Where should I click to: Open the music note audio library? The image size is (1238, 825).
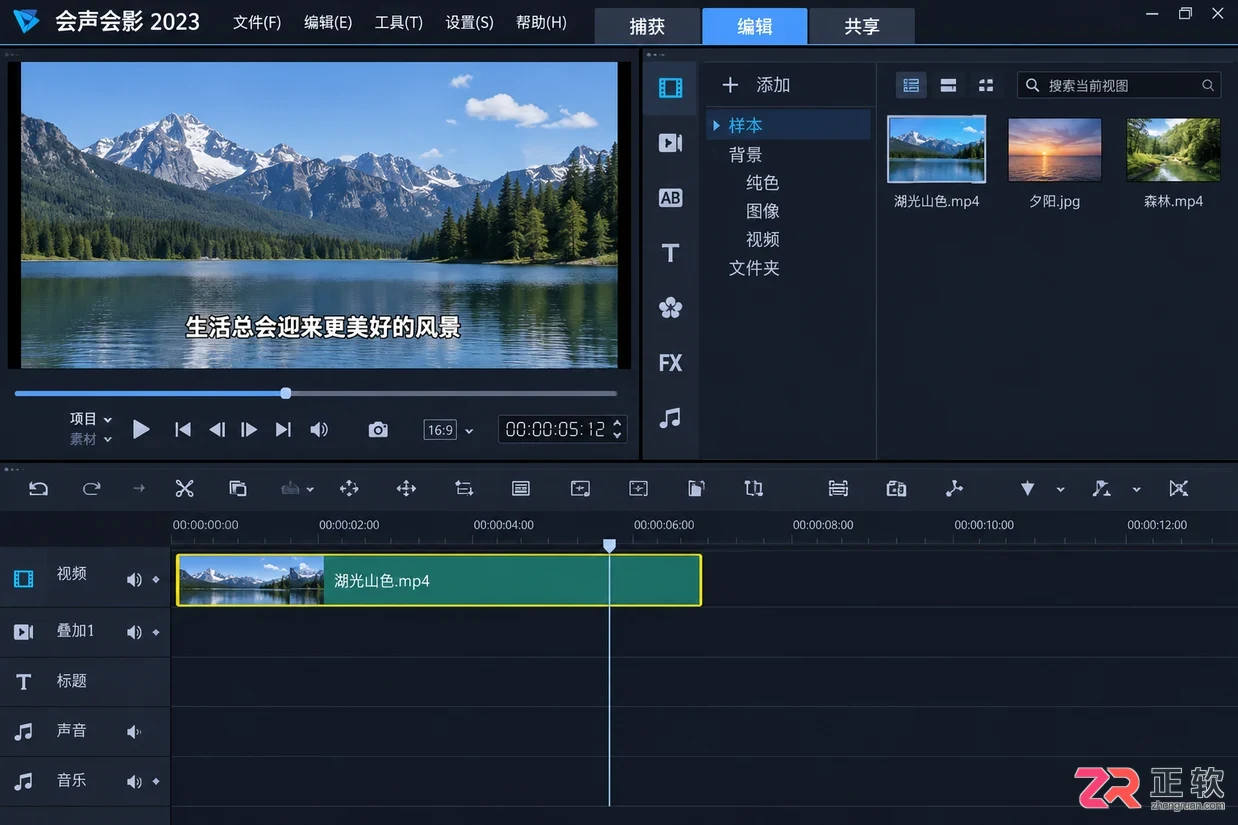(x=670, y=418)
